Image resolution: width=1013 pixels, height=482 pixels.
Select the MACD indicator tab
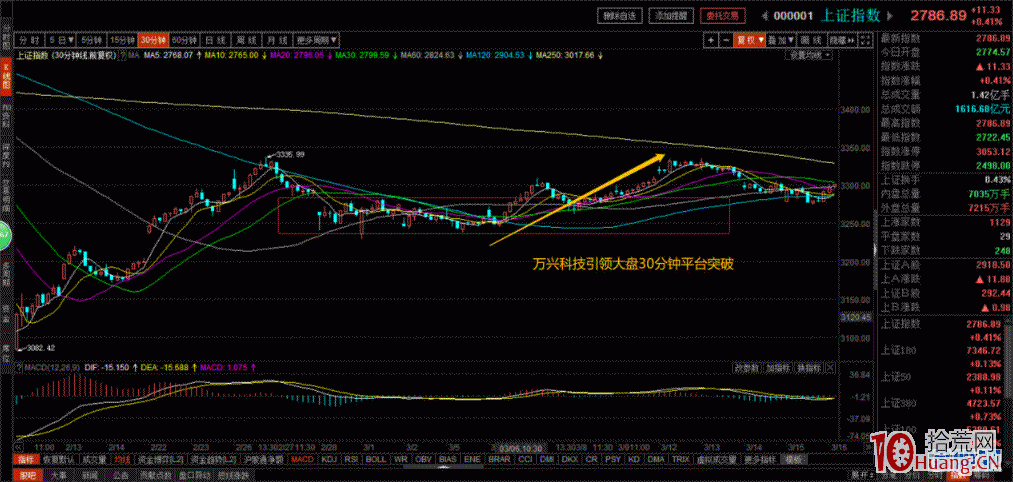tap(302, 459)
